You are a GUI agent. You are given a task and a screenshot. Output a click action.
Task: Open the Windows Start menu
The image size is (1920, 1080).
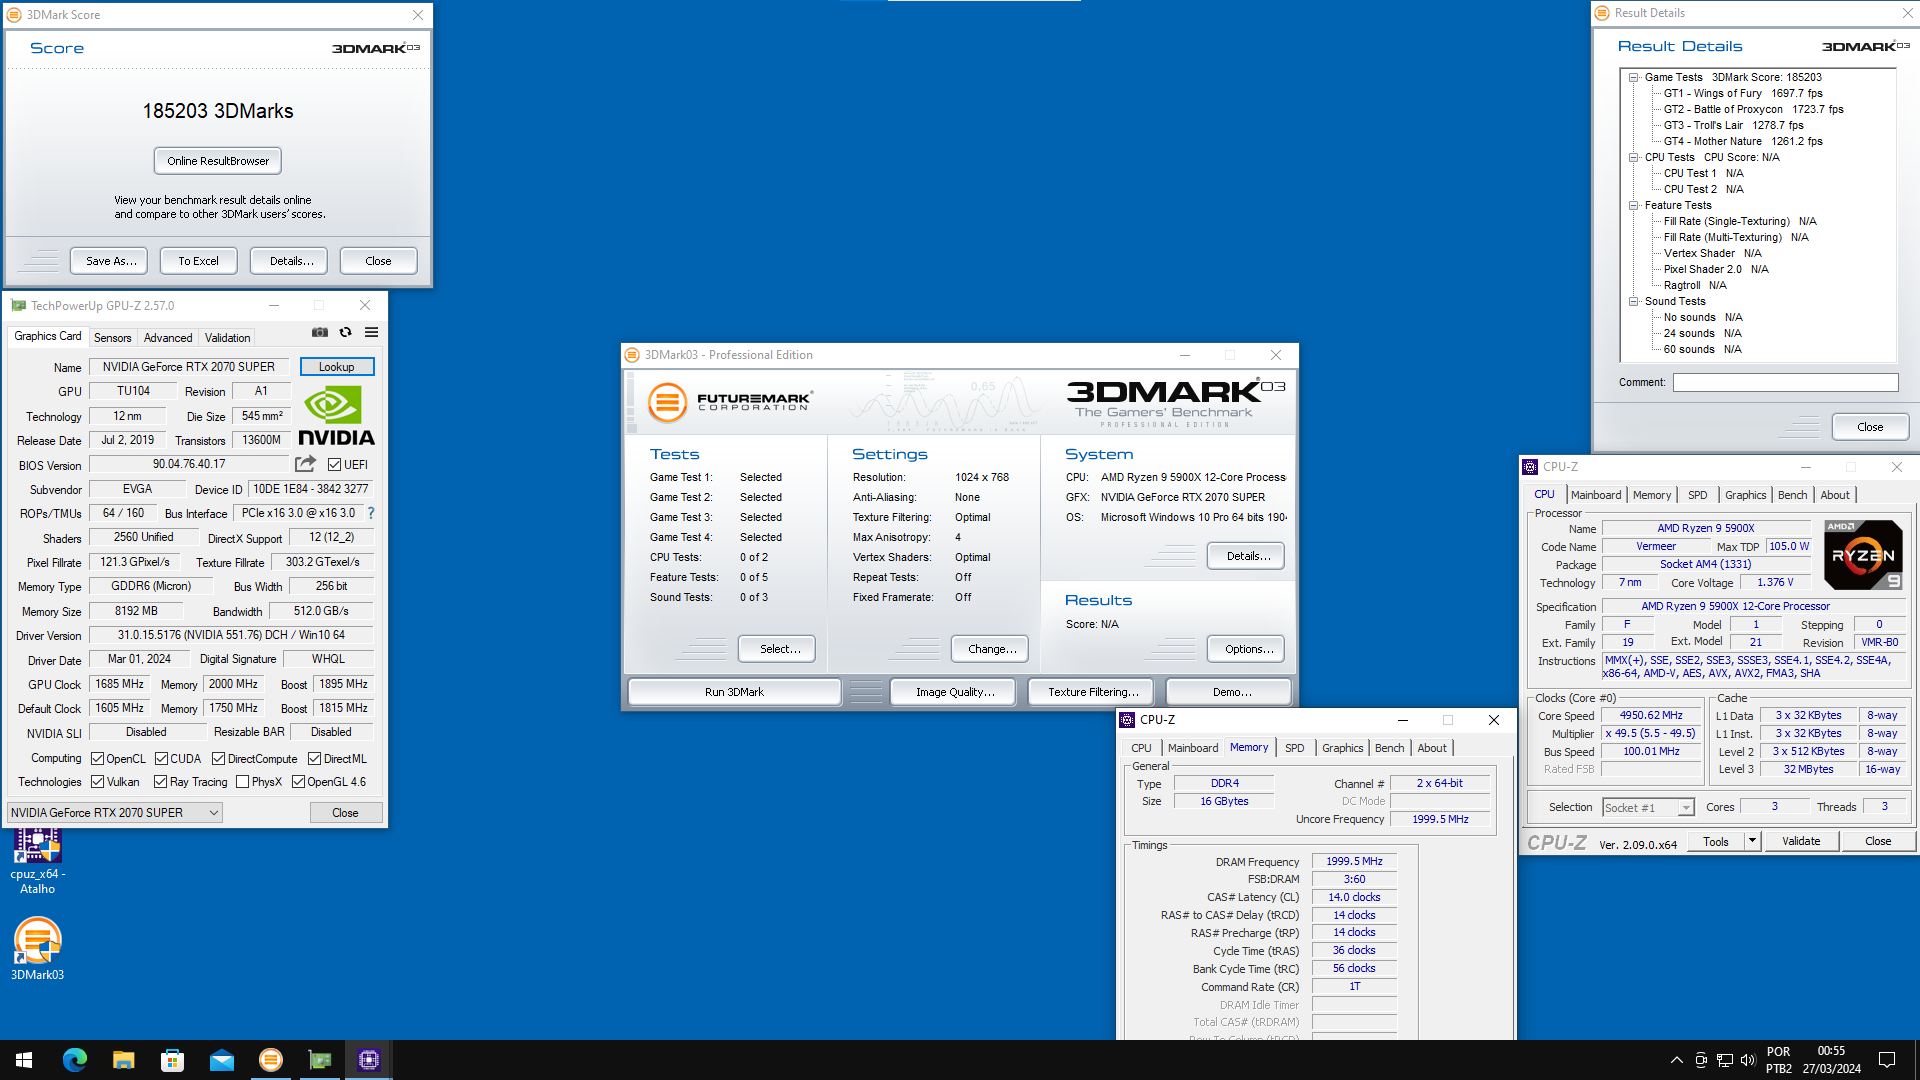24,1060
